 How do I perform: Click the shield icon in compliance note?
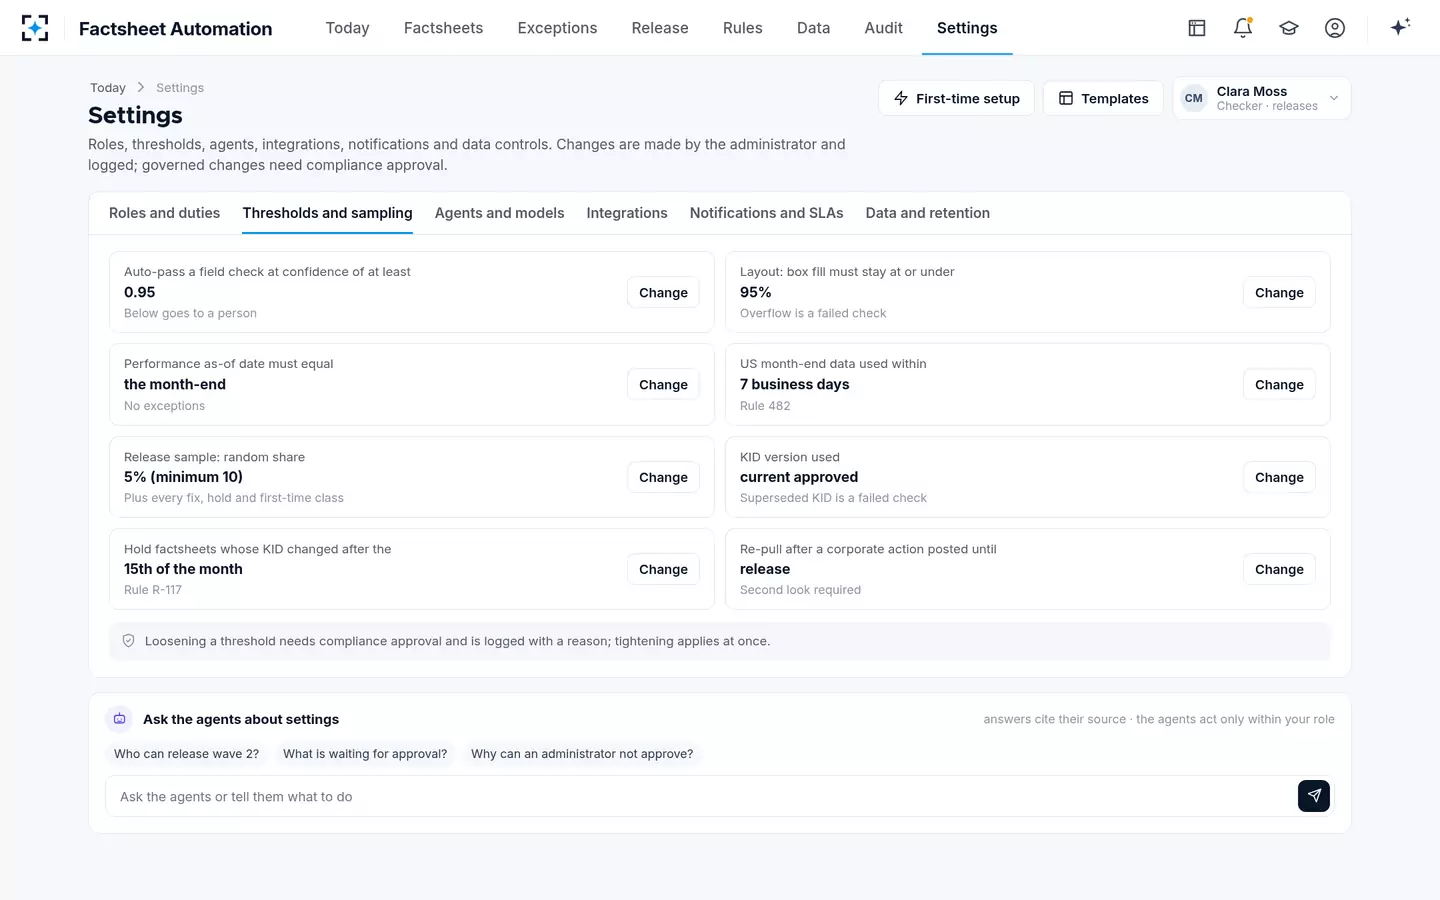128,641
